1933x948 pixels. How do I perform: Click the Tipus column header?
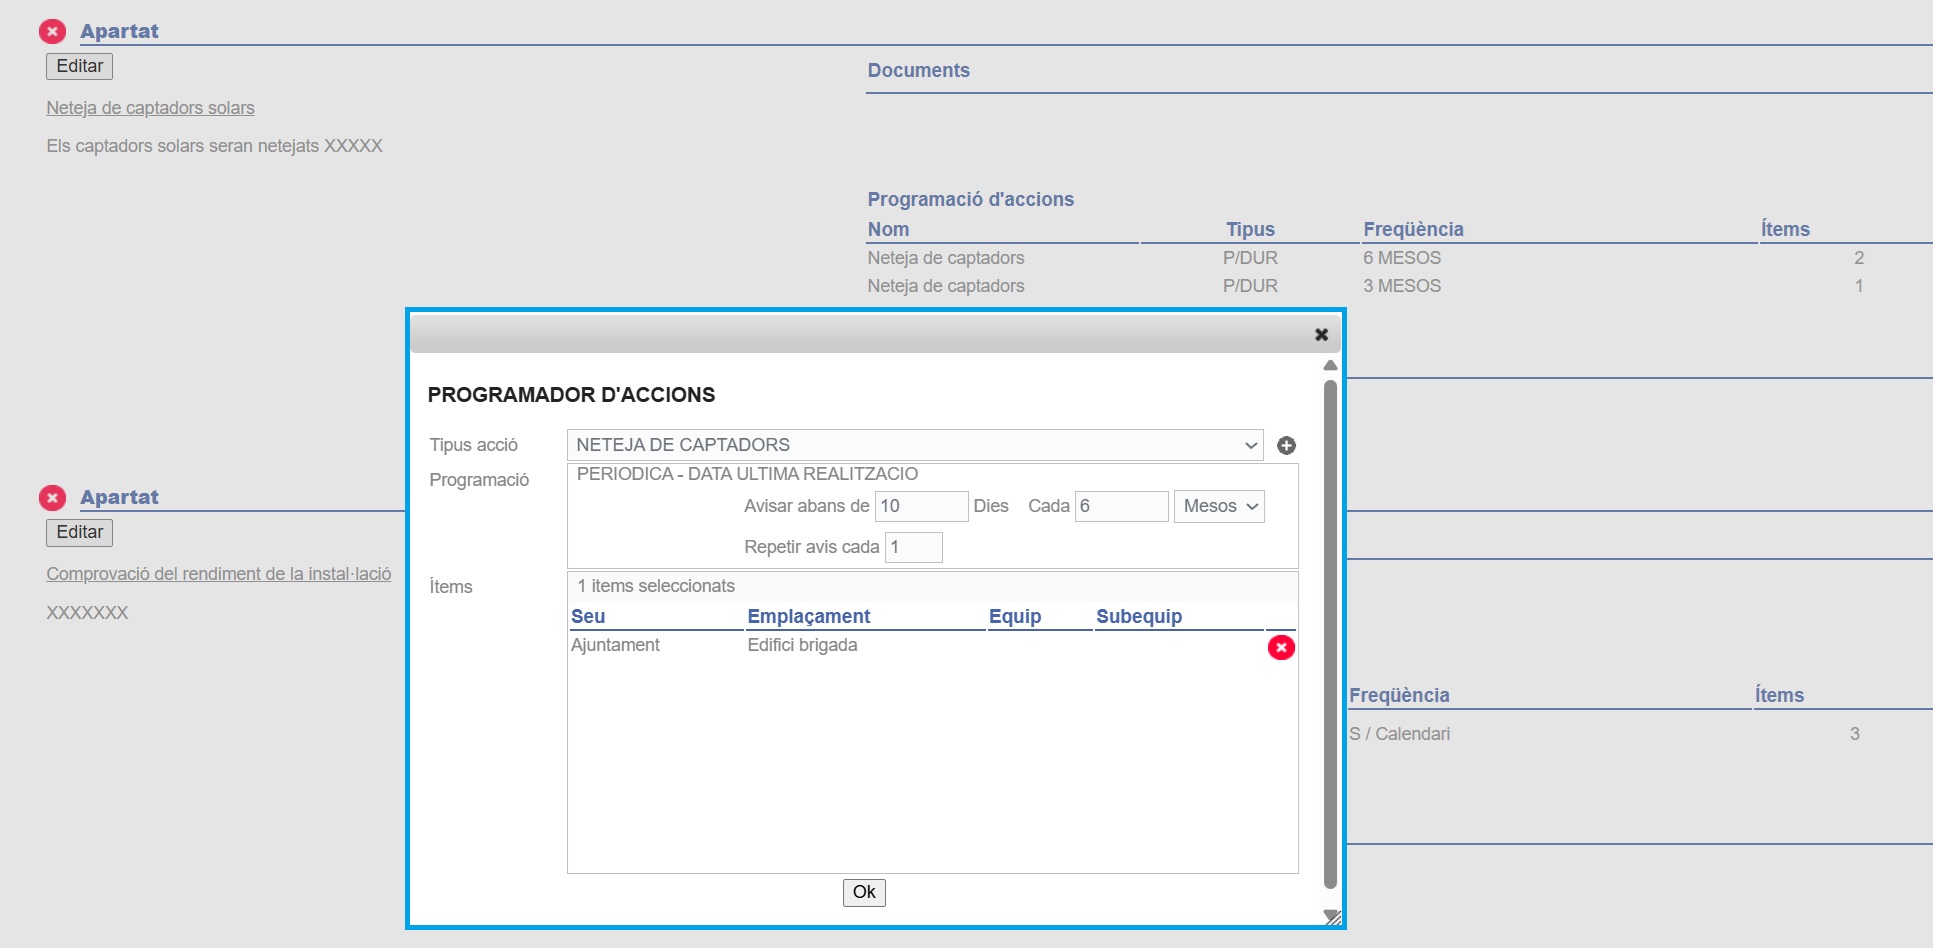click(x=1250, y=229)
